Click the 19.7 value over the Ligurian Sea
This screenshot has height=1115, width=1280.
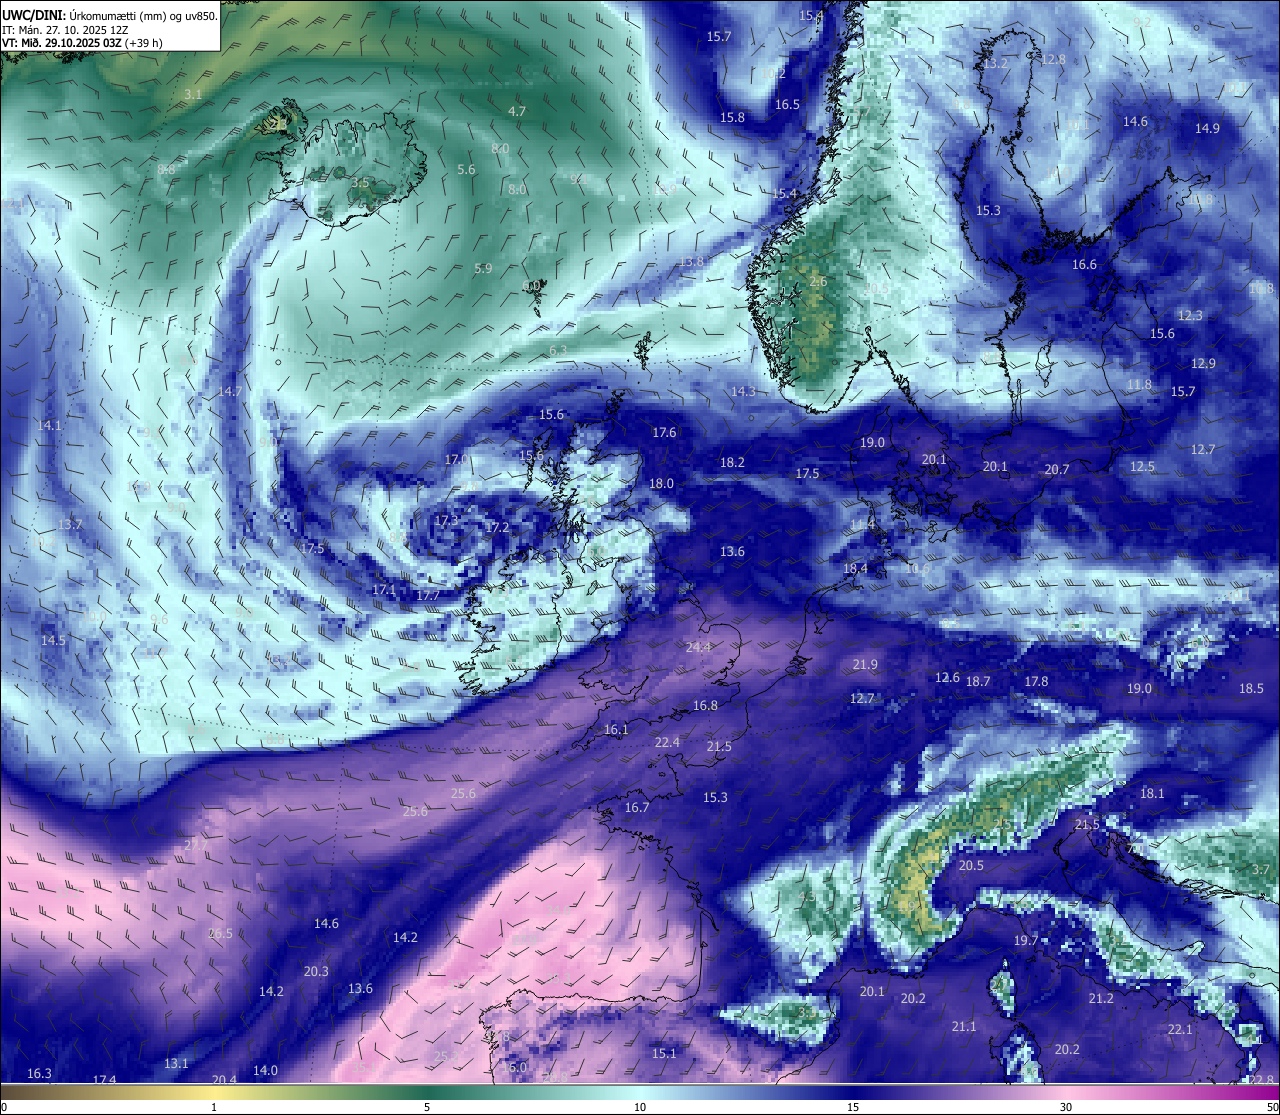pos(1026,941)
